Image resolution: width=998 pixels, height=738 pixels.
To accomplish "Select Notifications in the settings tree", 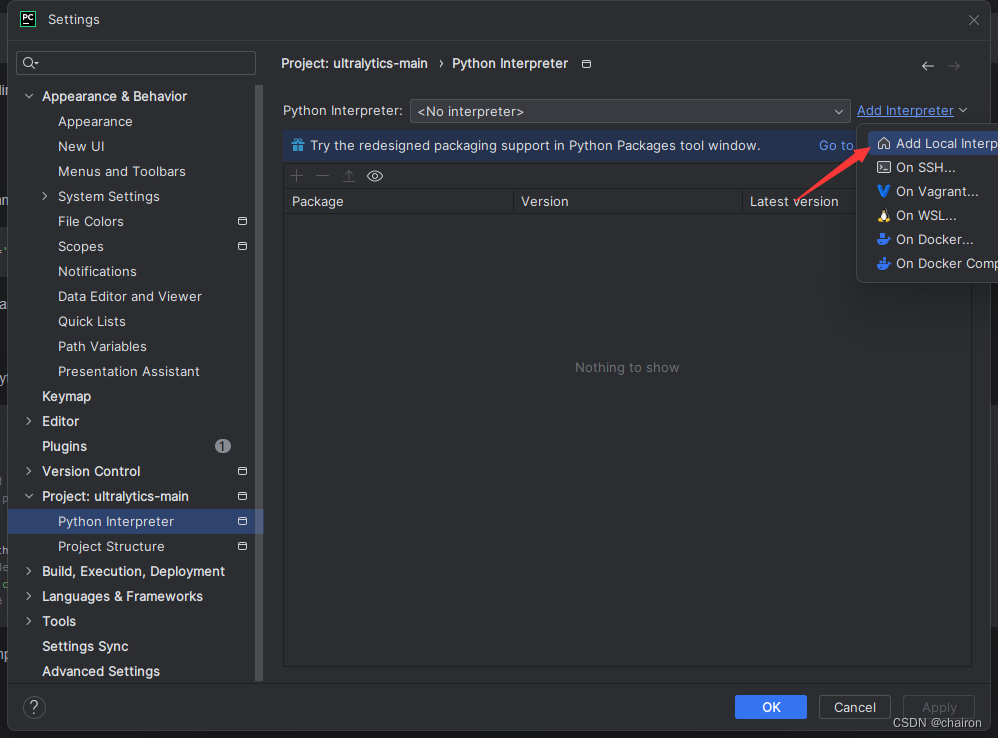I will click(x=97, y=271).
